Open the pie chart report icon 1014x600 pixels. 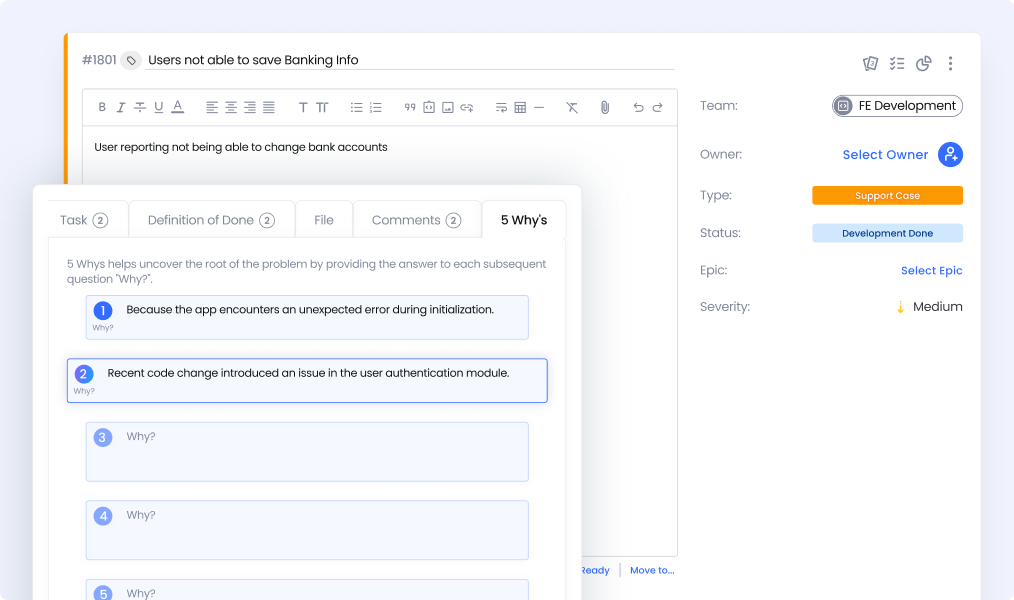point(923,64)
